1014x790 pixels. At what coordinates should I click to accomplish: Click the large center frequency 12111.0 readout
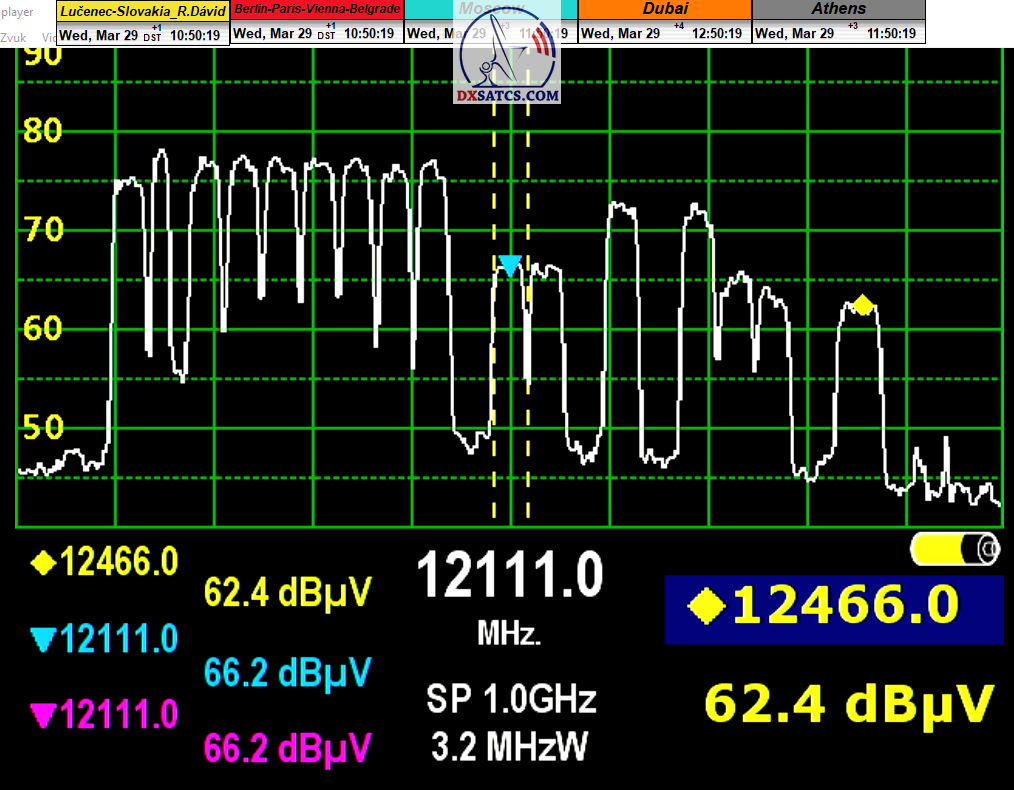coord(510,577)
